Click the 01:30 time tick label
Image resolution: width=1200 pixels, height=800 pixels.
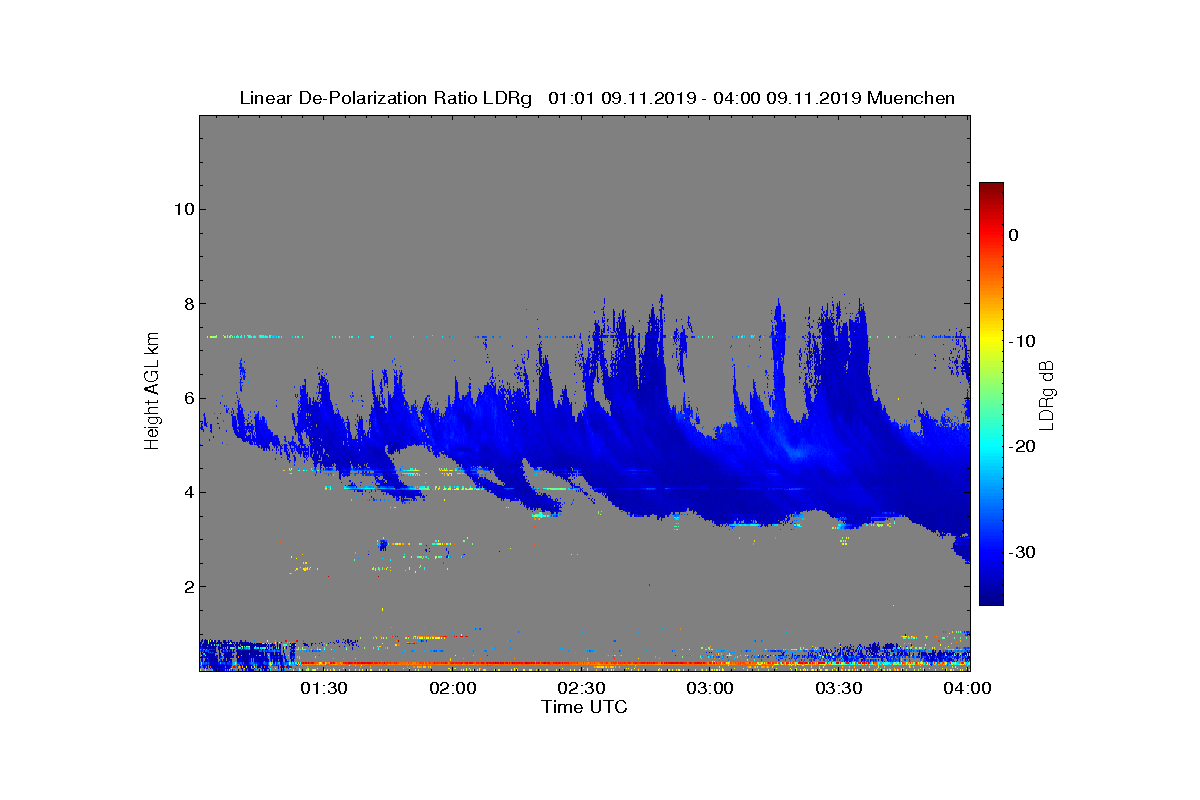pyautogui.click(x=324, y=688)
